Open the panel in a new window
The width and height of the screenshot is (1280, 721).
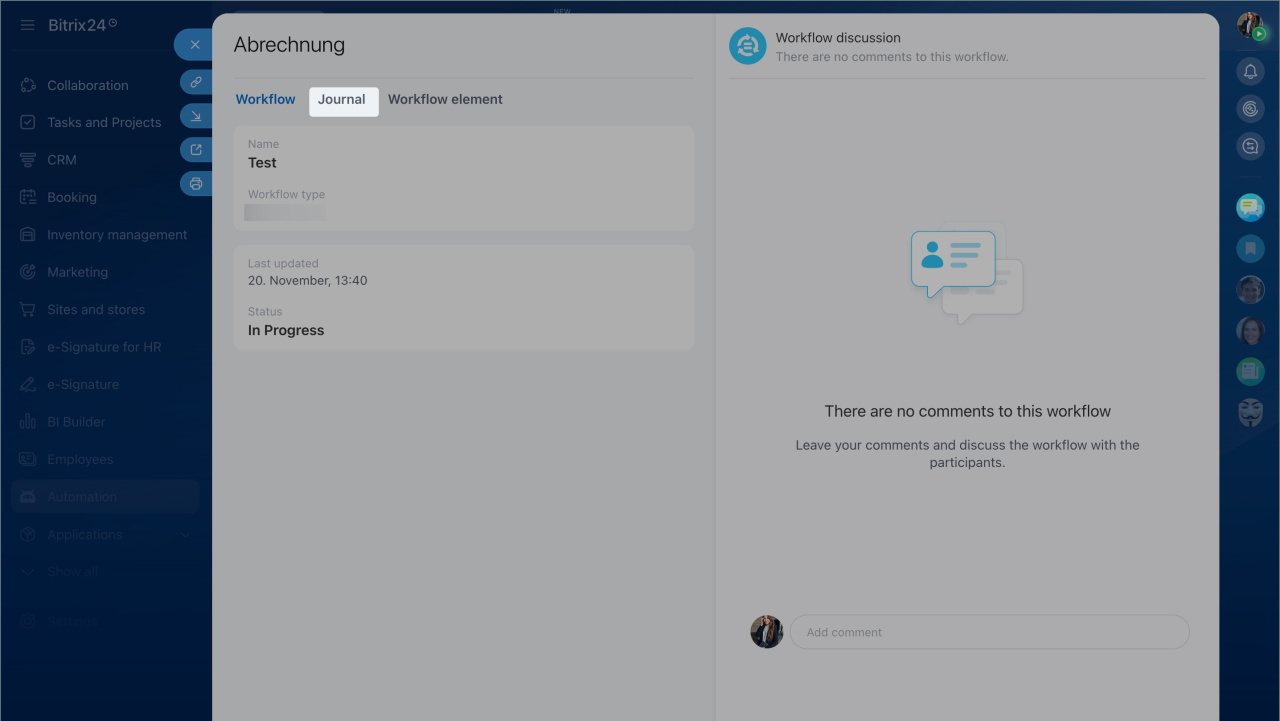[196, 150]
